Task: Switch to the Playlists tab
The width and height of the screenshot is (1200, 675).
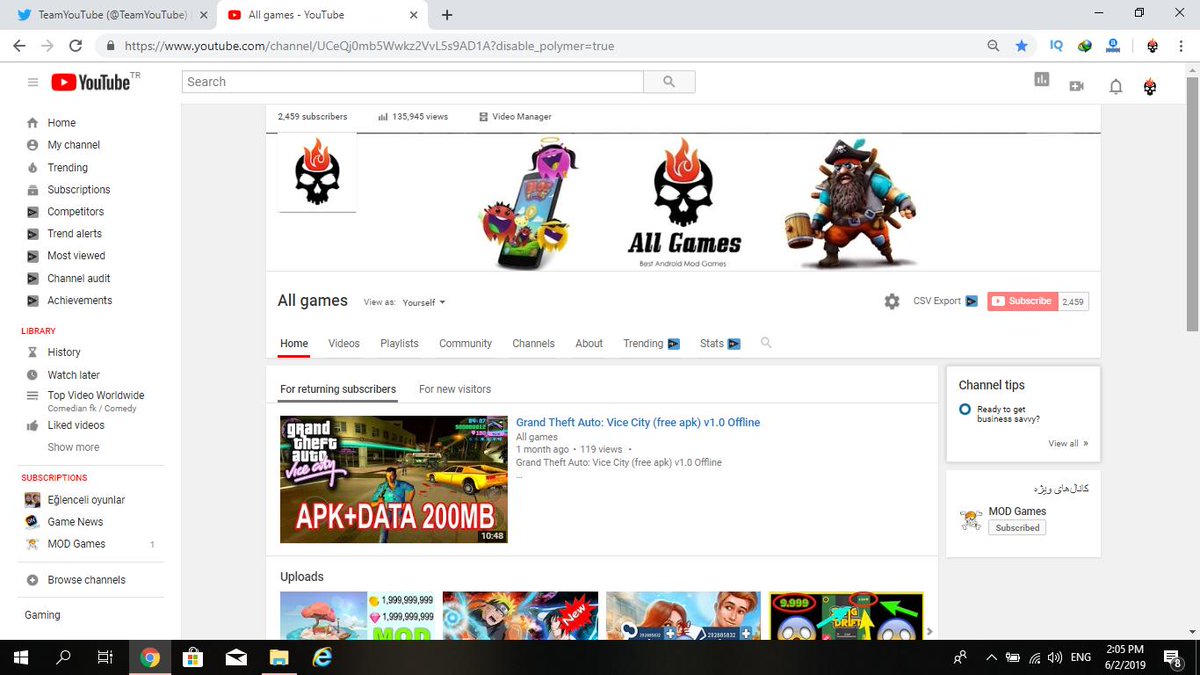Action: (399, 343)
